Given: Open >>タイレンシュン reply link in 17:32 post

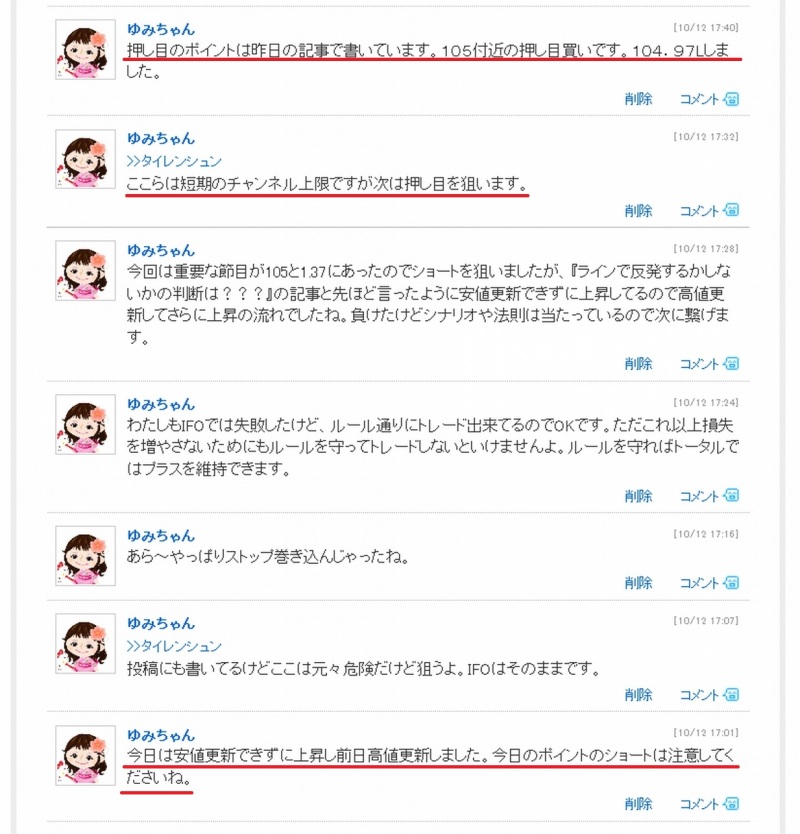Looking at the screenshot, I should 174,161.
